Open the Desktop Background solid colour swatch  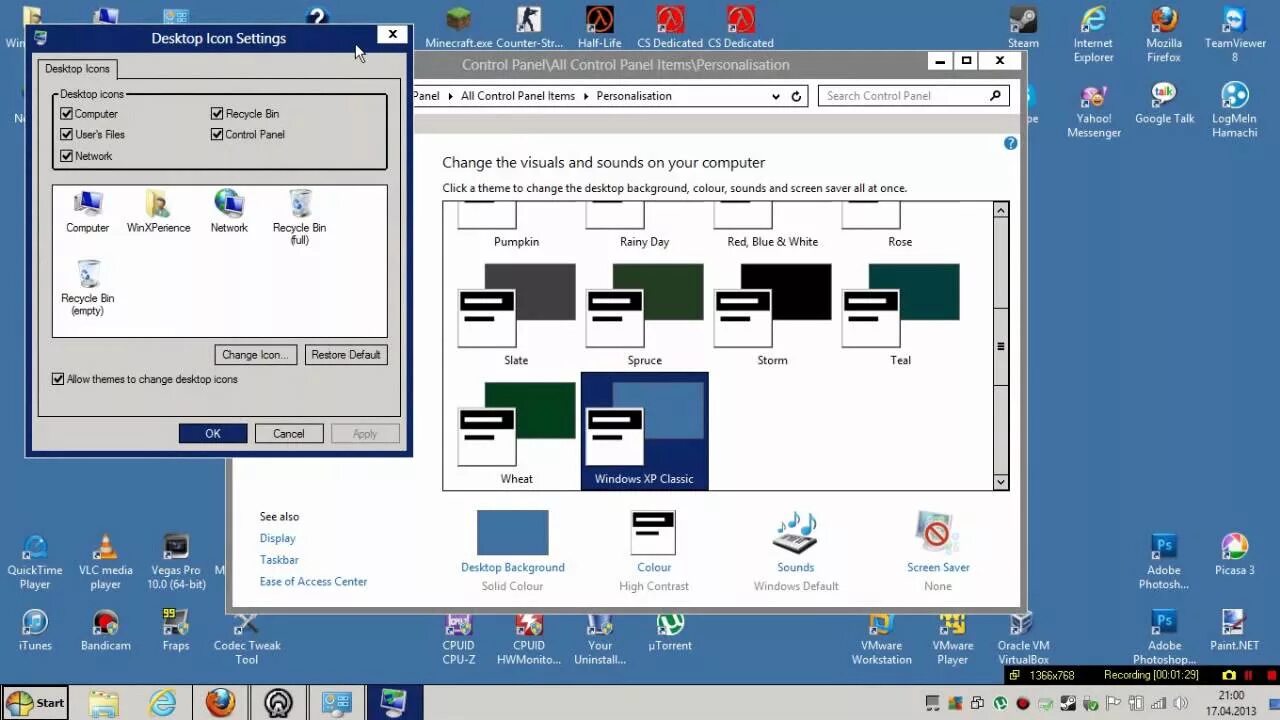[x=512, y=532]
